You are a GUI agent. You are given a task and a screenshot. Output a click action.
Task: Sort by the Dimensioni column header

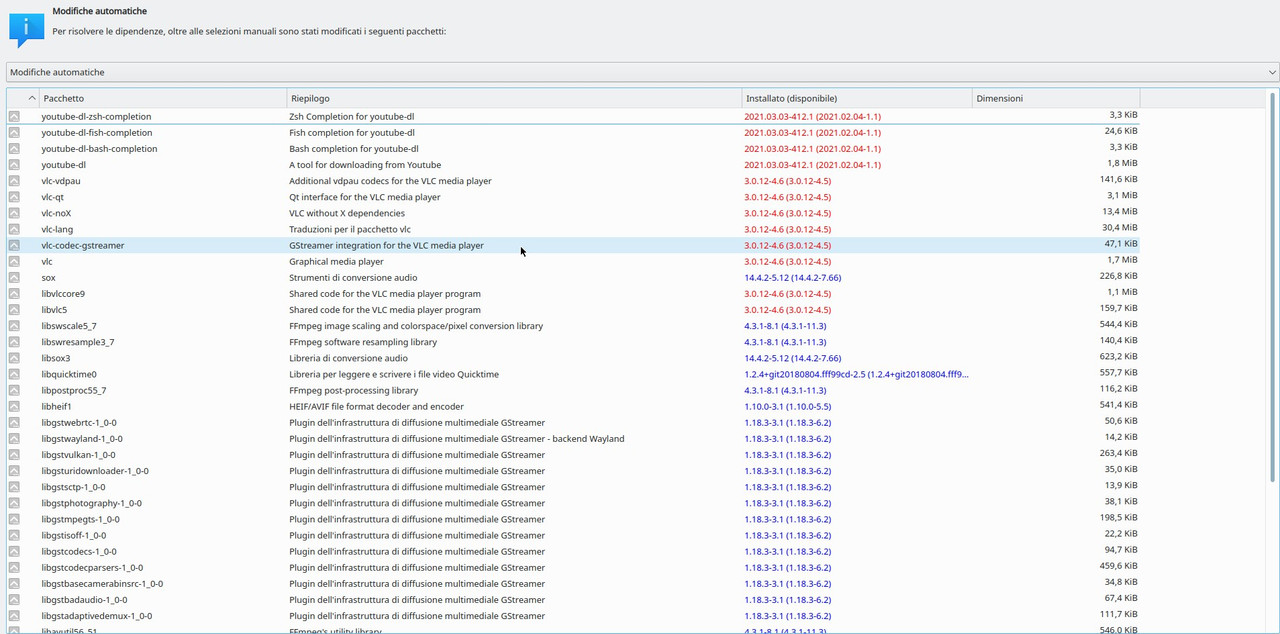coord(1056,98)
